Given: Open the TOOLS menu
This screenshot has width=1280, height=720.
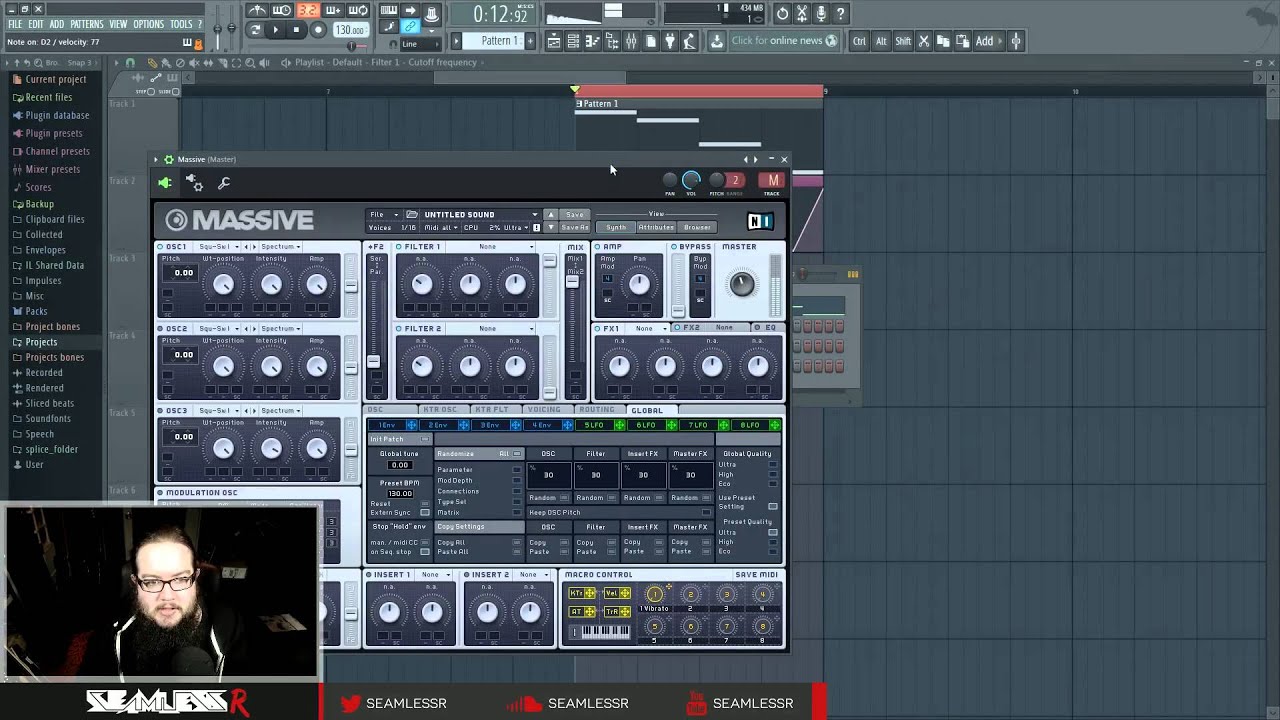Looking at the screenshot, I should click(181, 24).
